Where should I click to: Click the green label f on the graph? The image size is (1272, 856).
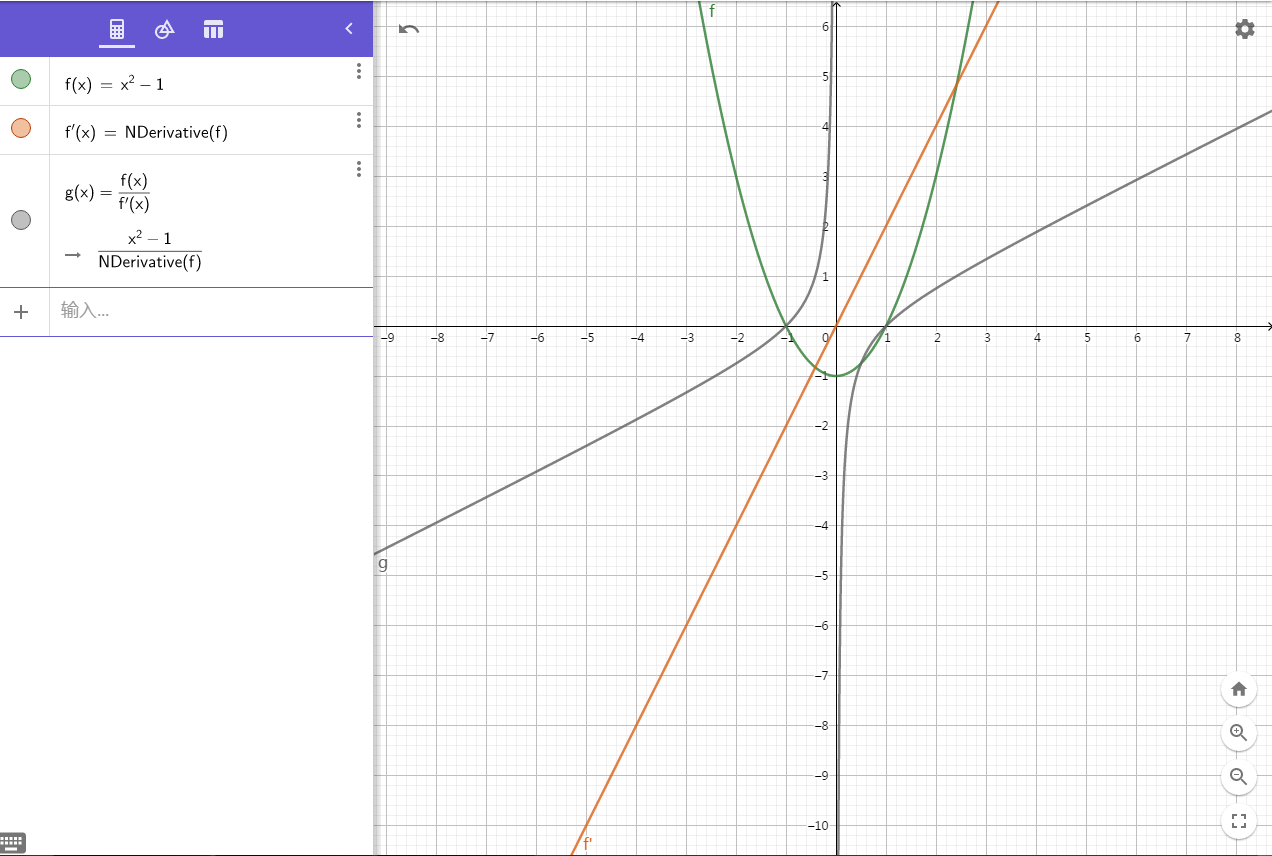712,11
